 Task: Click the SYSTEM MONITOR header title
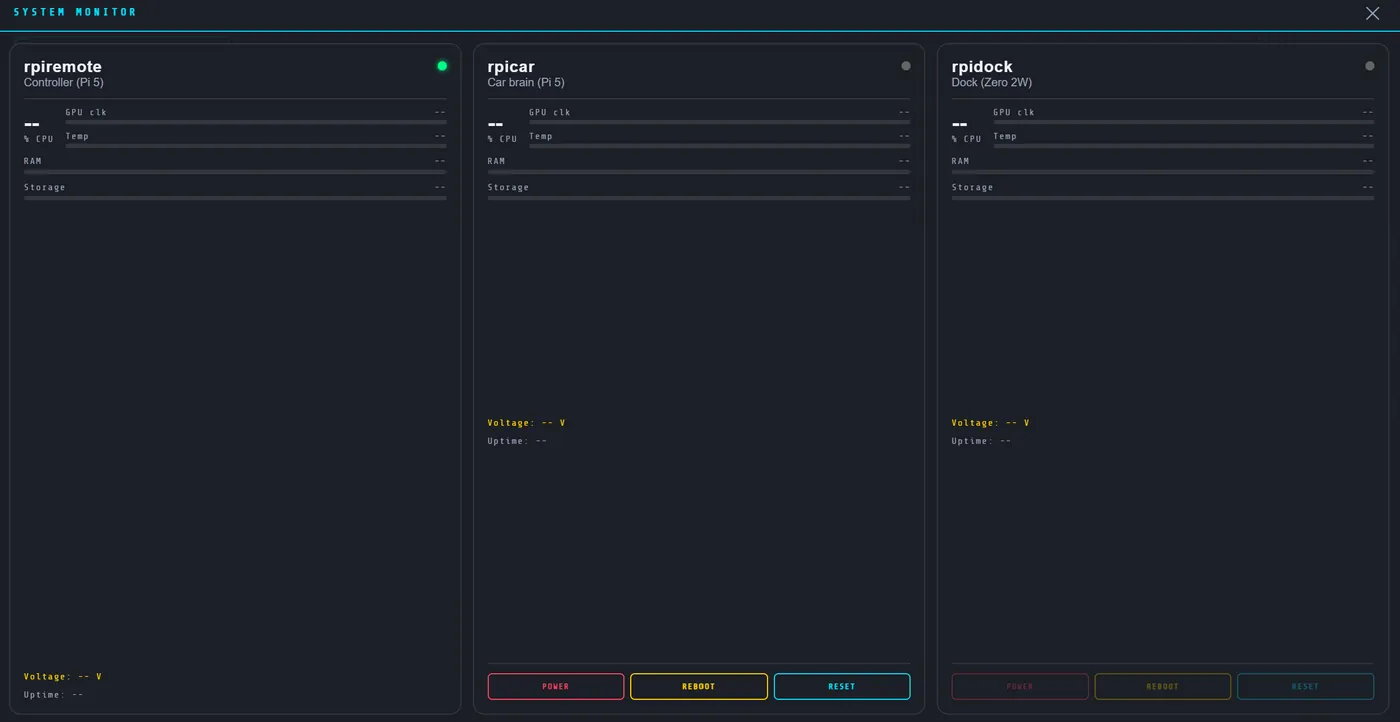coord(75,13)
